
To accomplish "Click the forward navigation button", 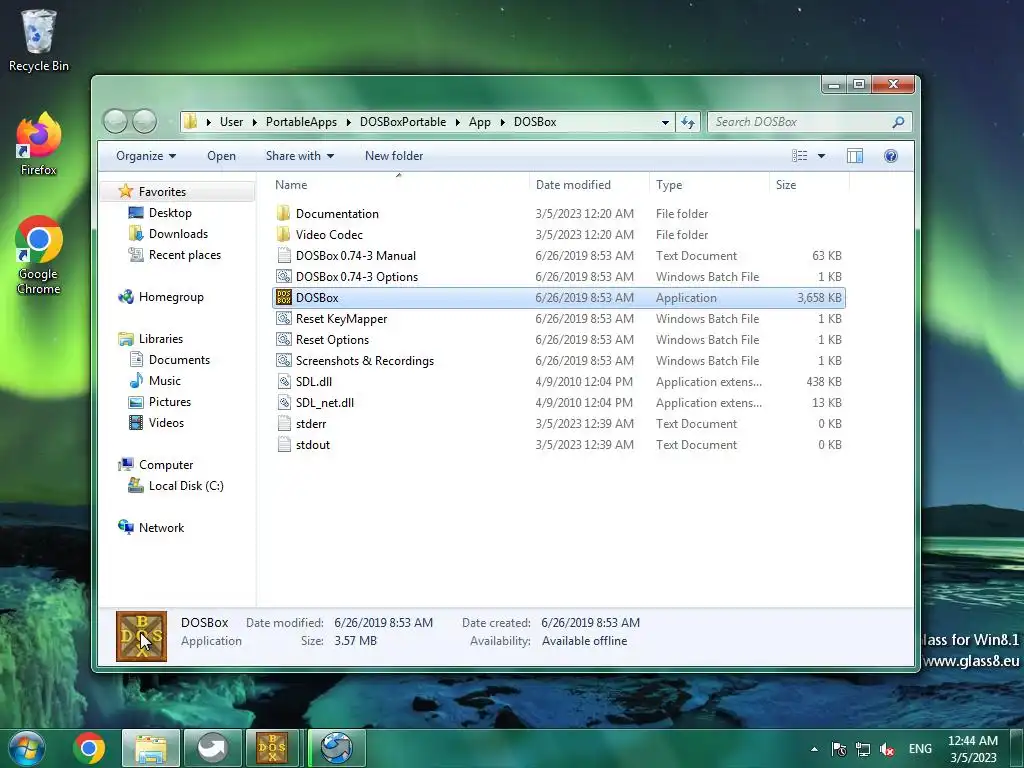I will coord(145,121).
